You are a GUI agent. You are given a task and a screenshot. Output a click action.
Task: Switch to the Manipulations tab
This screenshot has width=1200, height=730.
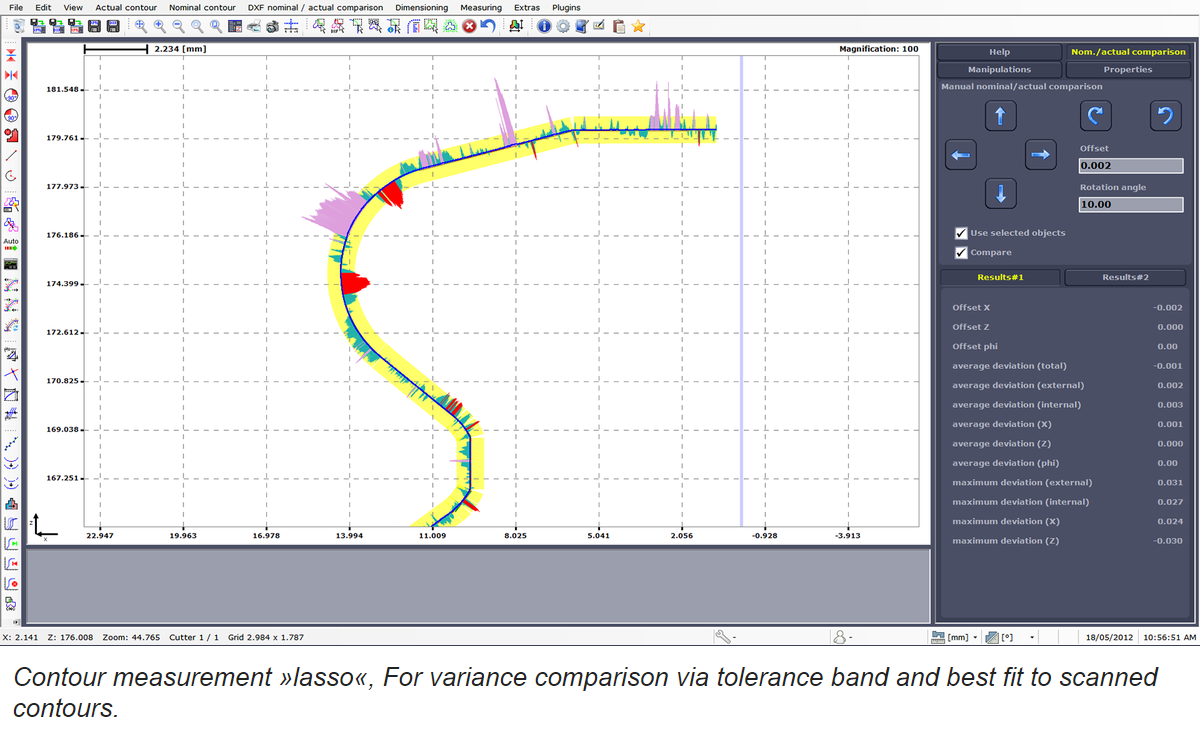(999, 70)
